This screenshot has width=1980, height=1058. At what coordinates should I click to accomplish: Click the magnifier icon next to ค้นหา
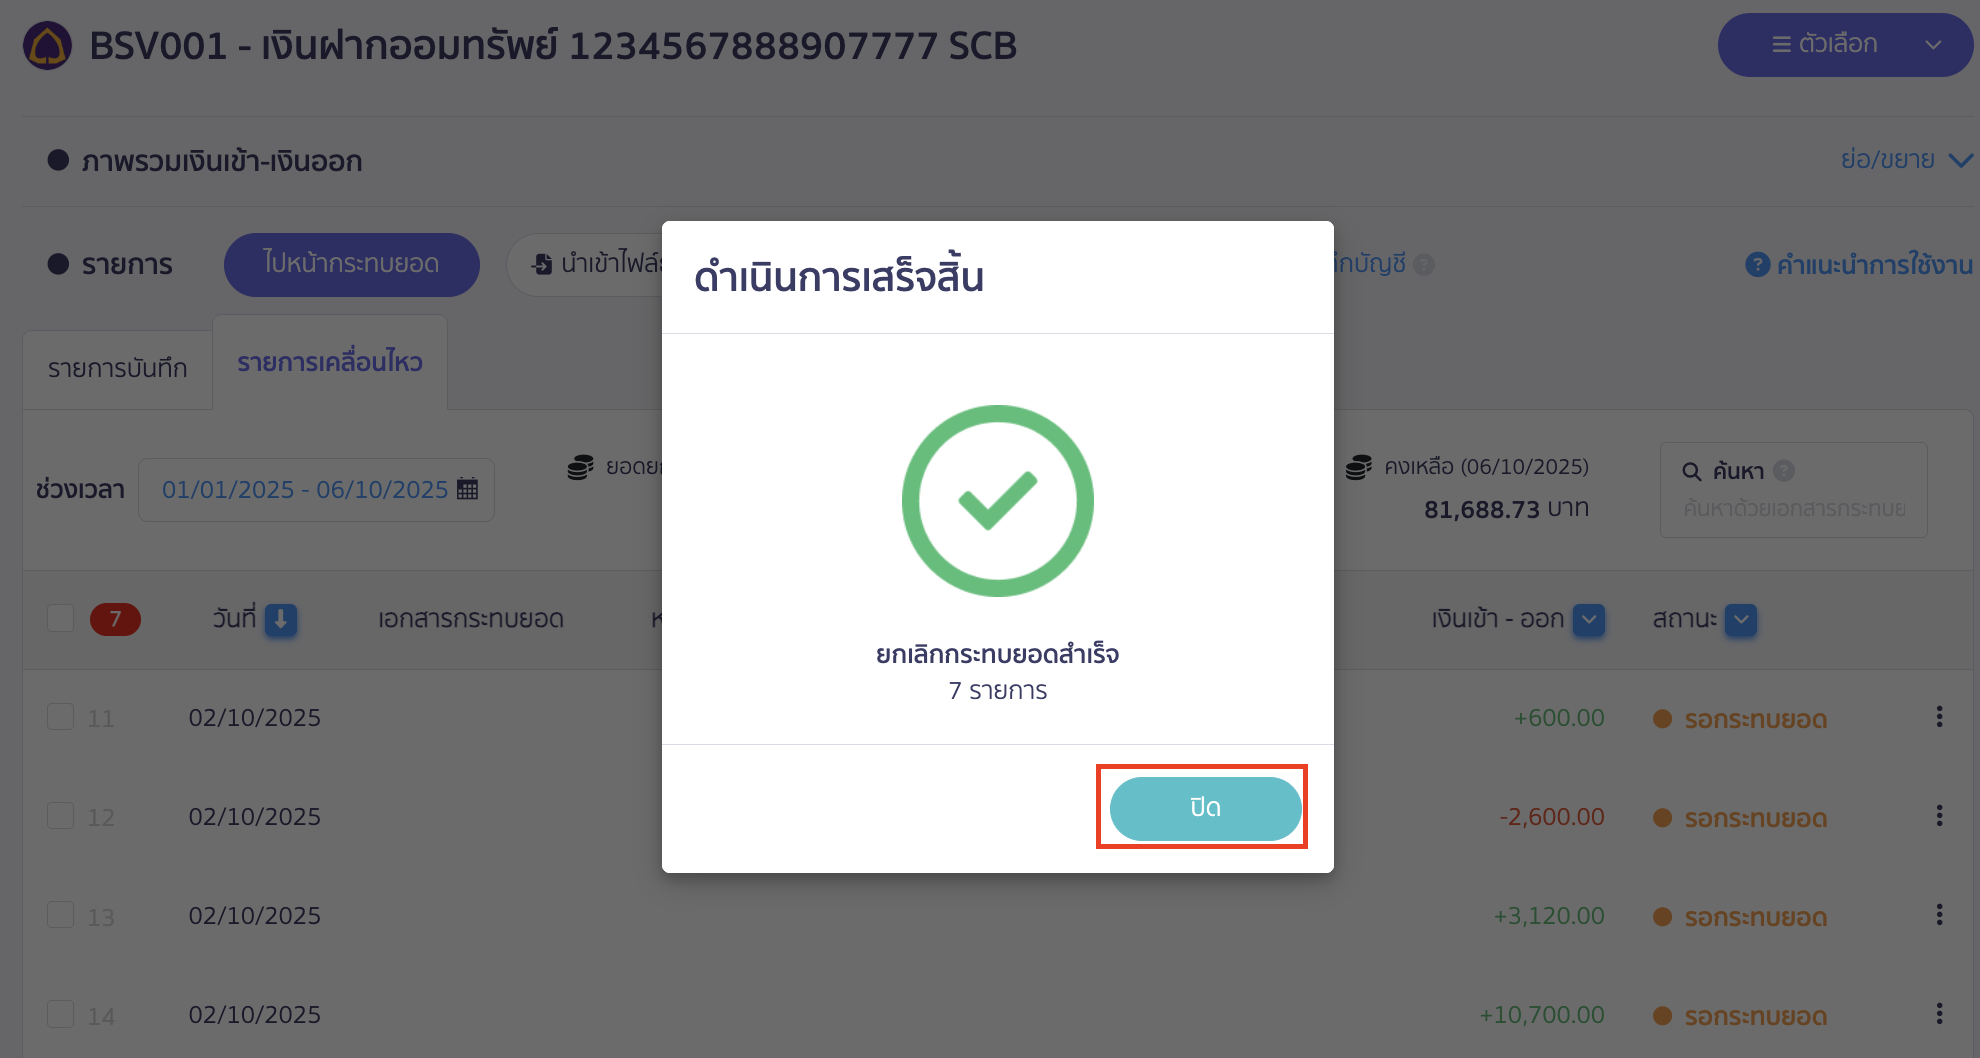tap(1690, 470)
